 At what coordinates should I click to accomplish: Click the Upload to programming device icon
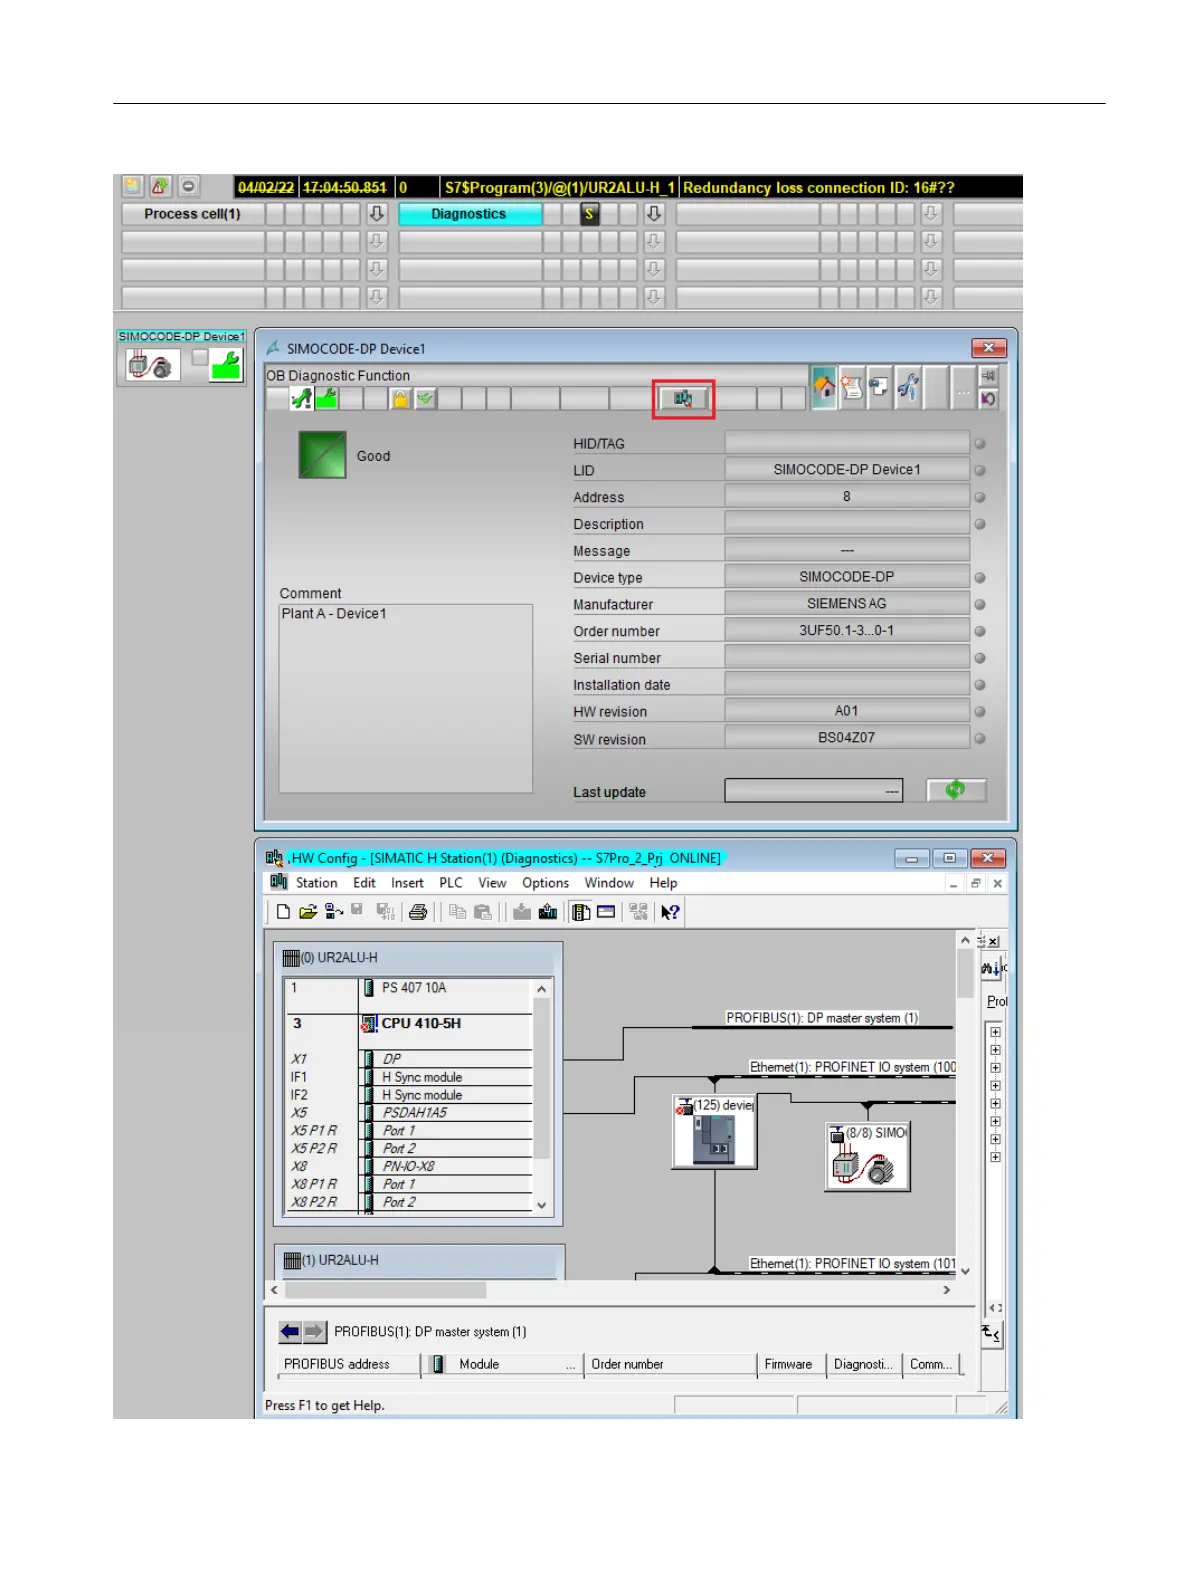[548, 912]
